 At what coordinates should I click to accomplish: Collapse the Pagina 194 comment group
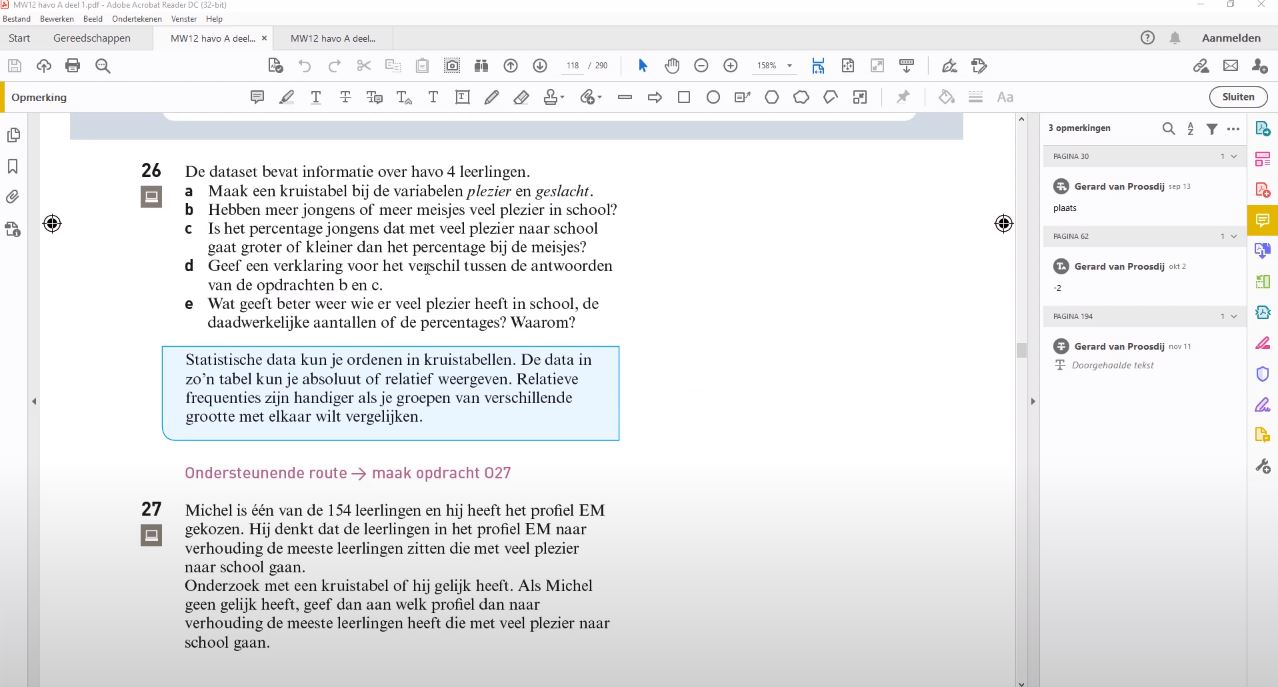click(1233, 317)
